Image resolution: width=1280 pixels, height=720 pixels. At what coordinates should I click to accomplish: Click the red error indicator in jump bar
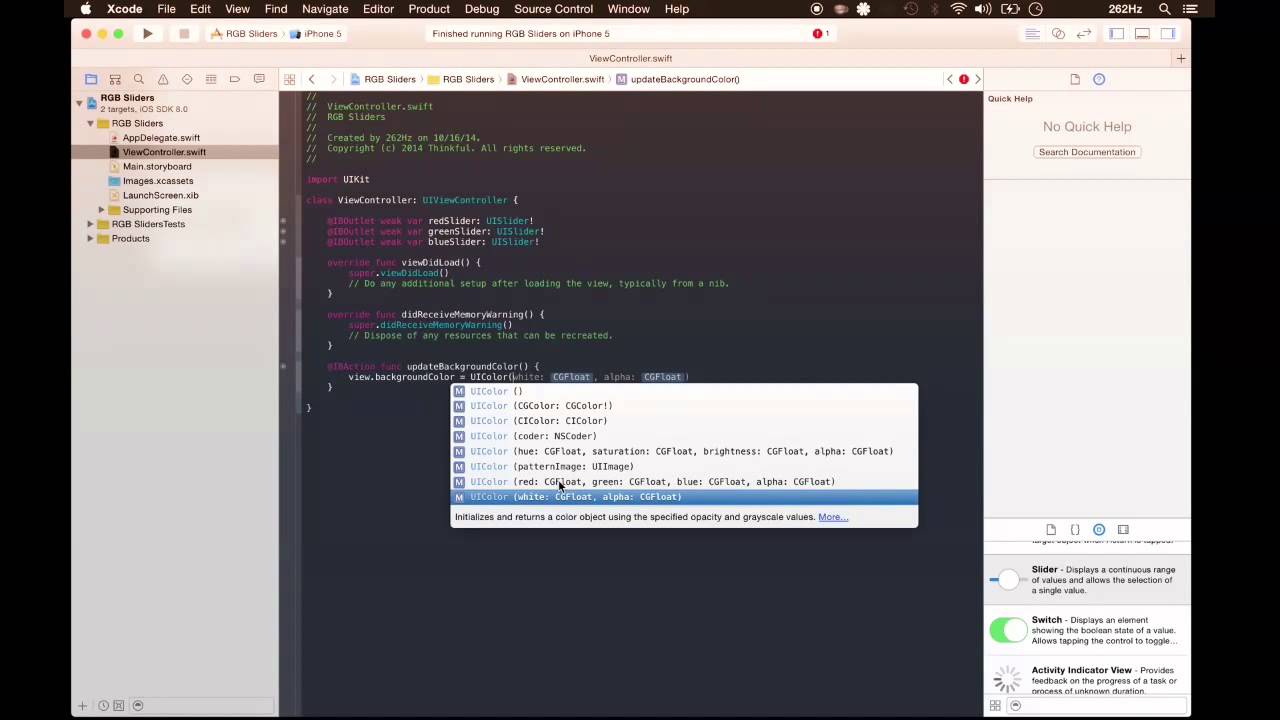point(964,79)
